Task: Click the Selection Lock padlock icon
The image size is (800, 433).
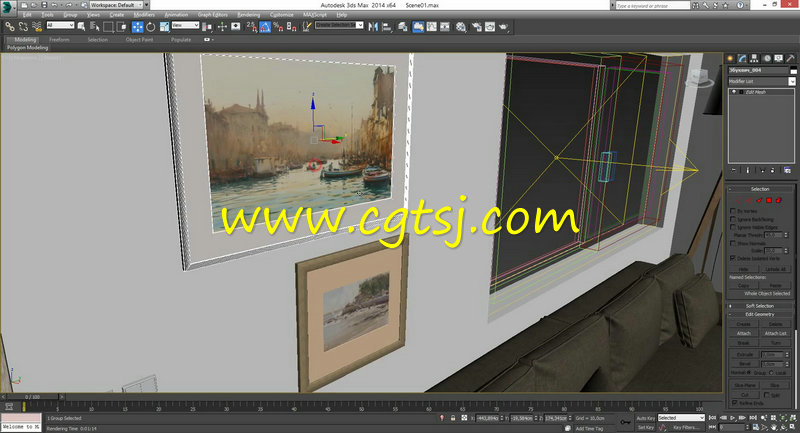Action: (453, 418)
